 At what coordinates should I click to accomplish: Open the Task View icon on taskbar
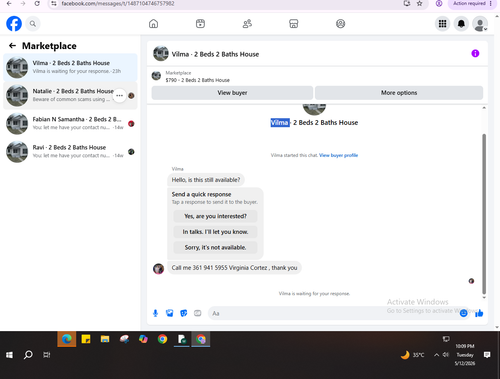47,355
